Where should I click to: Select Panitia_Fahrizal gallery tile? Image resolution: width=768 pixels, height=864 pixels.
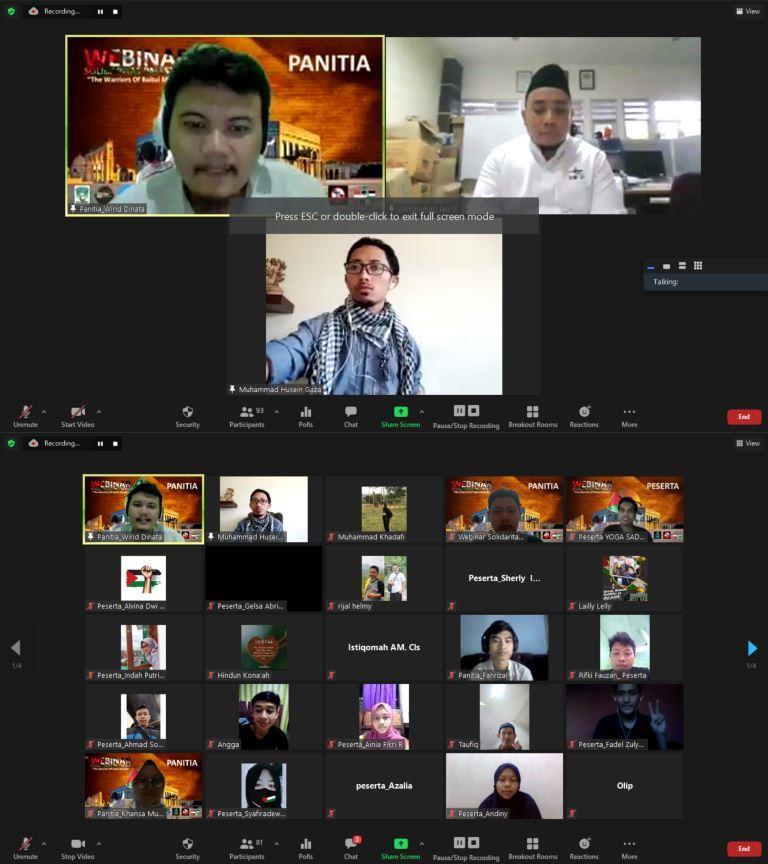pos(504,647)
